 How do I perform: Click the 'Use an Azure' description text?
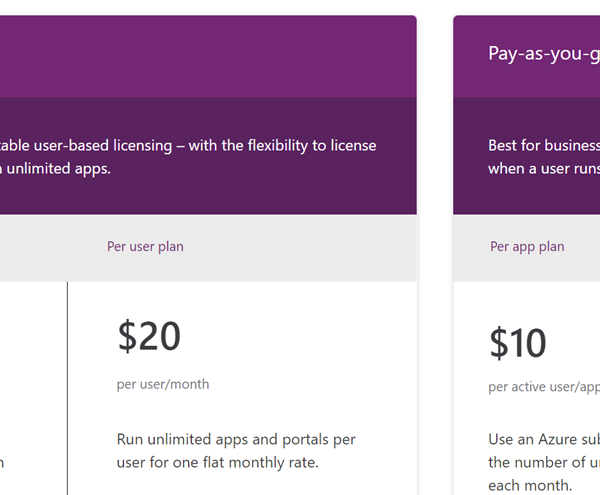(x=544, y=440)
